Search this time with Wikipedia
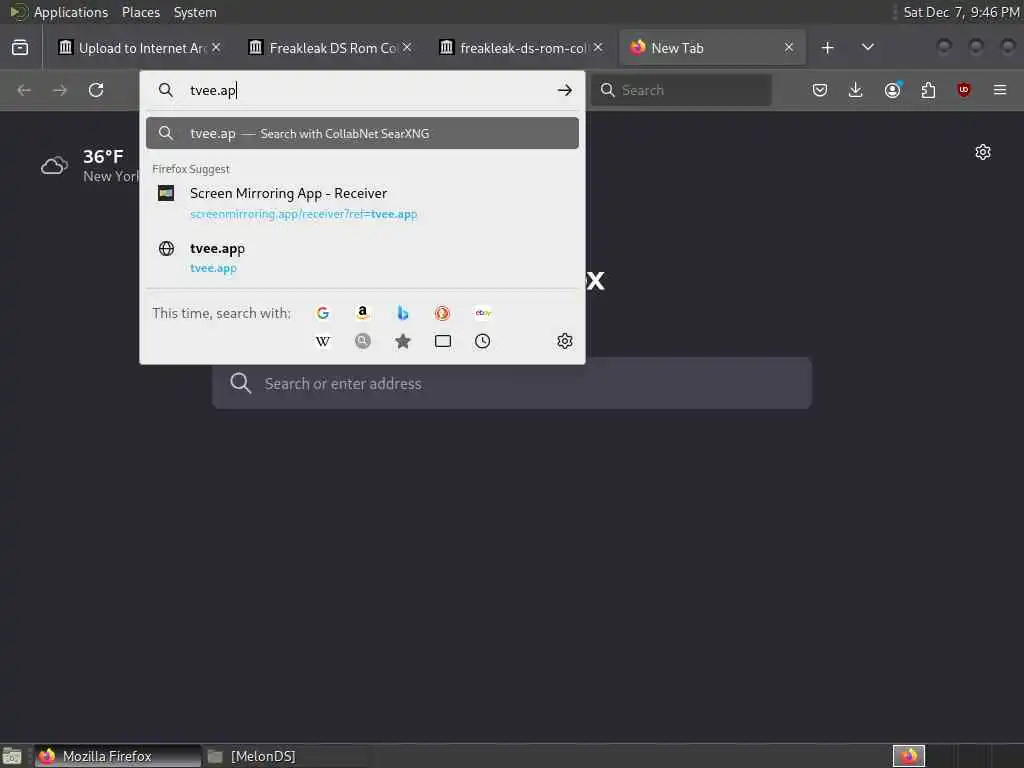 323,342
